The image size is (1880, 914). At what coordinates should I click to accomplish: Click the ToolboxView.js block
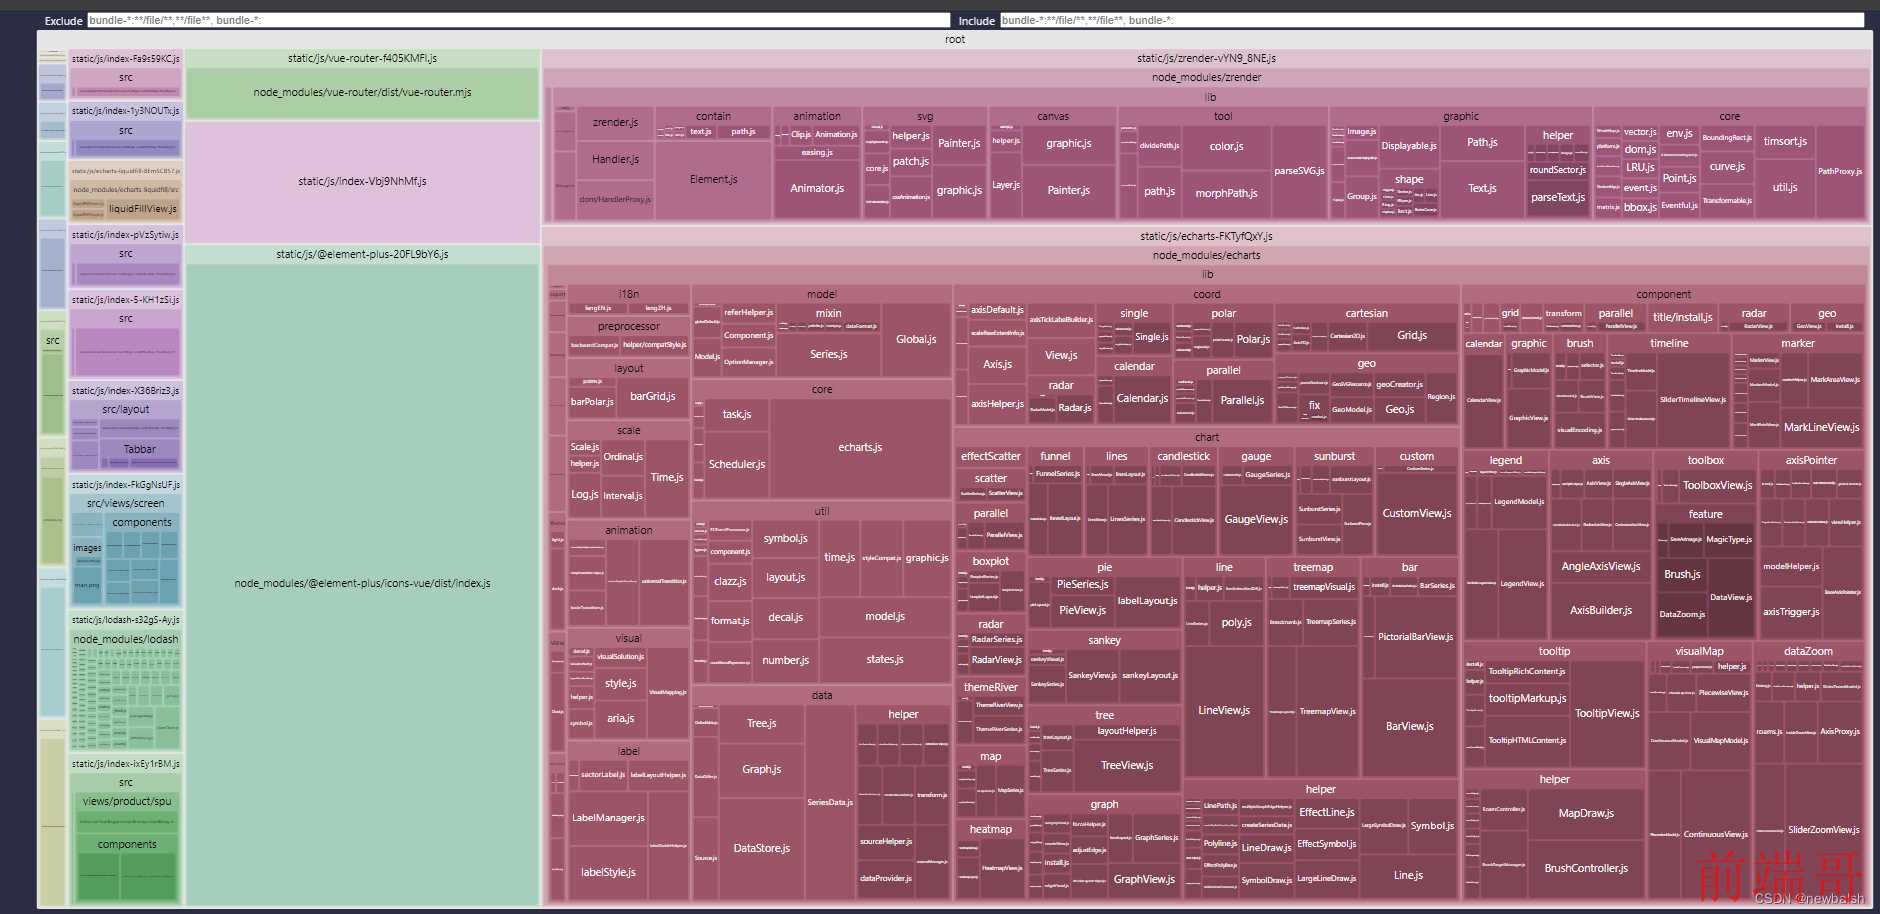(x=1717, y=486)
